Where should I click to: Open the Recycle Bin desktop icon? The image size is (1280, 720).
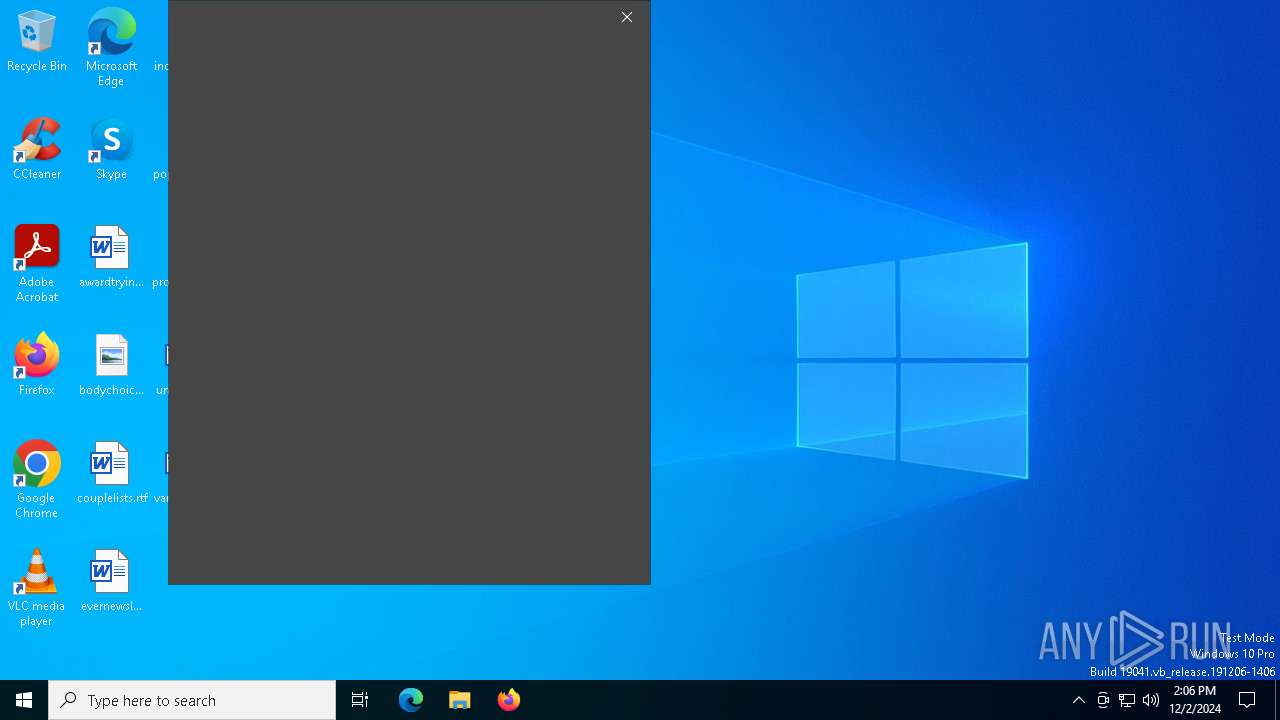[x=37, y=41]
